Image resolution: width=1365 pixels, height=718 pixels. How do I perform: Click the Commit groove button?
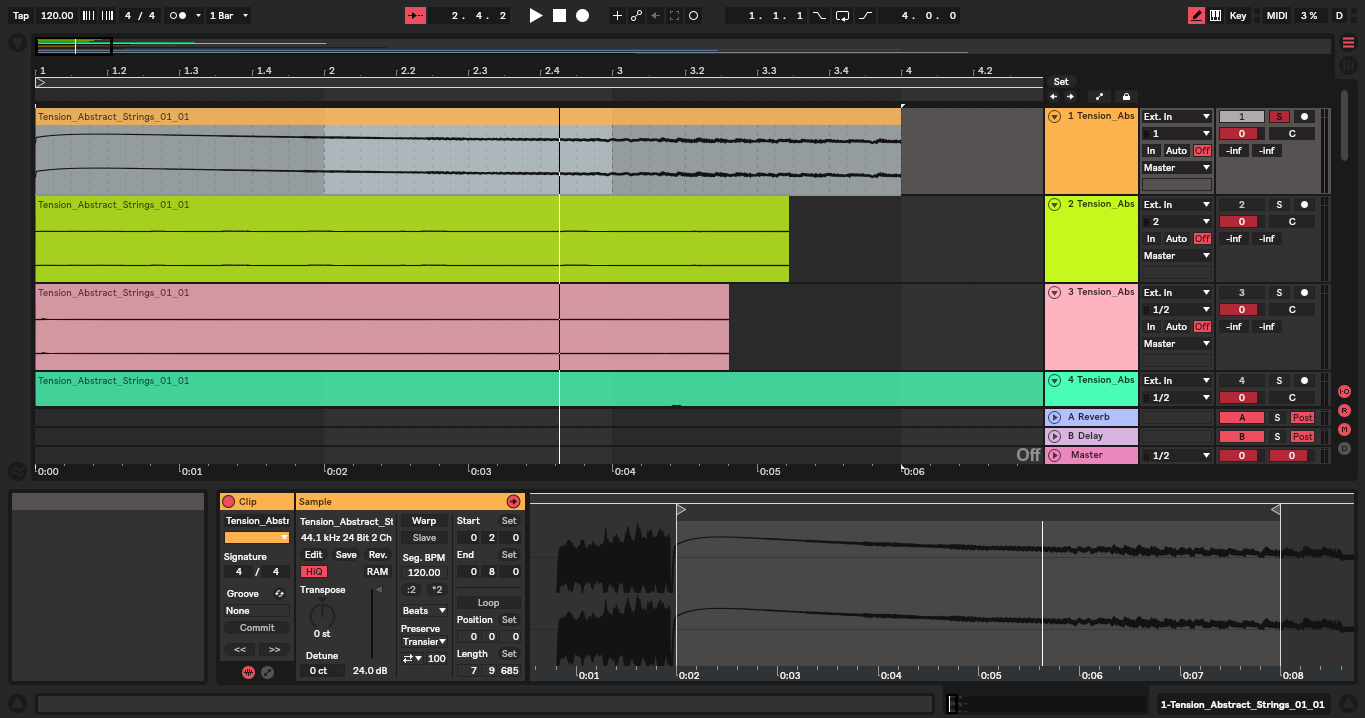[257, 628]
